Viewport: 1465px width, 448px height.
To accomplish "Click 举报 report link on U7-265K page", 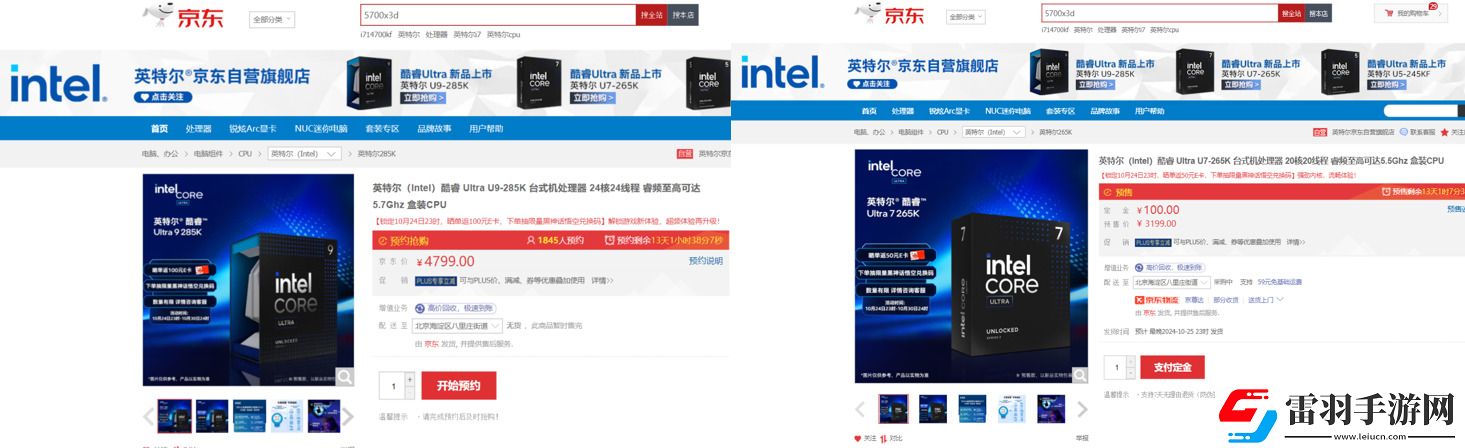I will point(1082,438).
